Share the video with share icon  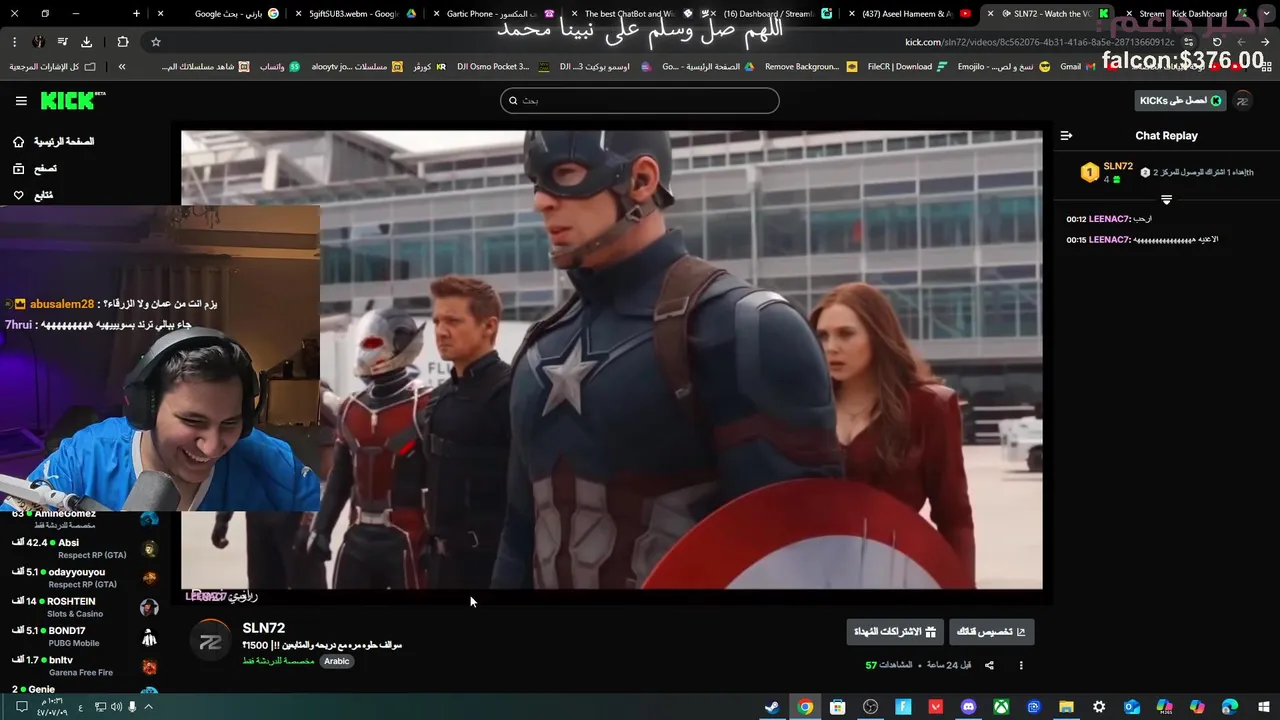(989, 665)
